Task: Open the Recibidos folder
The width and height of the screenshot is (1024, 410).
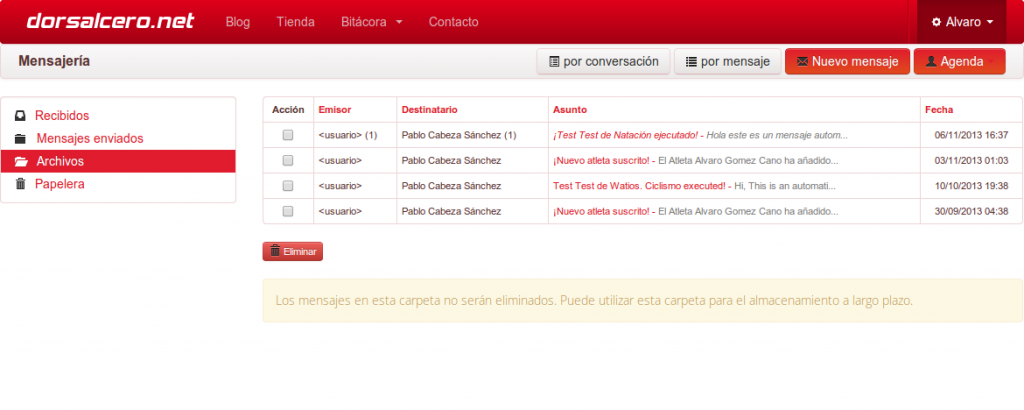Action: [62, 116]
